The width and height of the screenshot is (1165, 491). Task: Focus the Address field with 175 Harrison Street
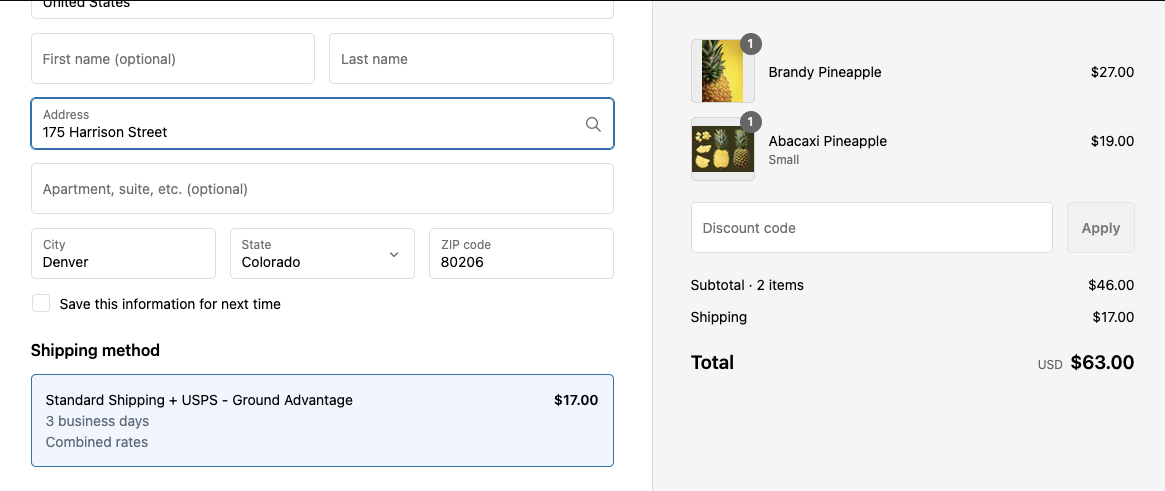coord(300,124)
